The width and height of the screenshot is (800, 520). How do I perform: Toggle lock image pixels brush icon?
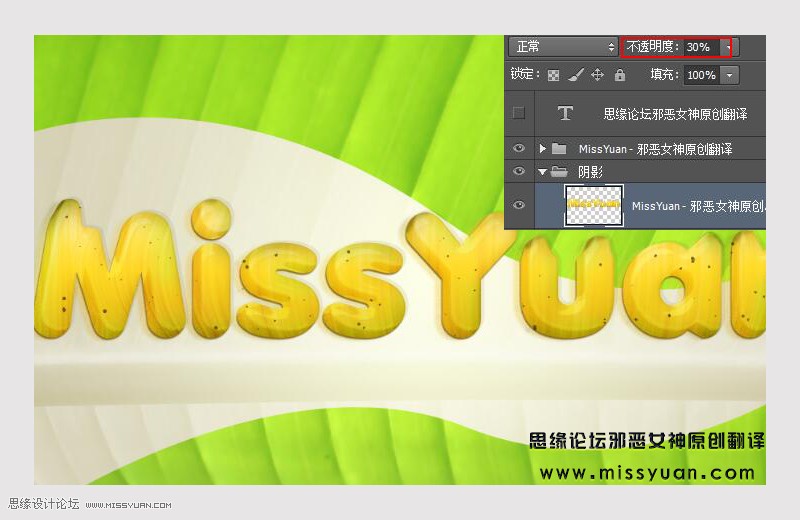pyautogui.click(x=576, y=75)
